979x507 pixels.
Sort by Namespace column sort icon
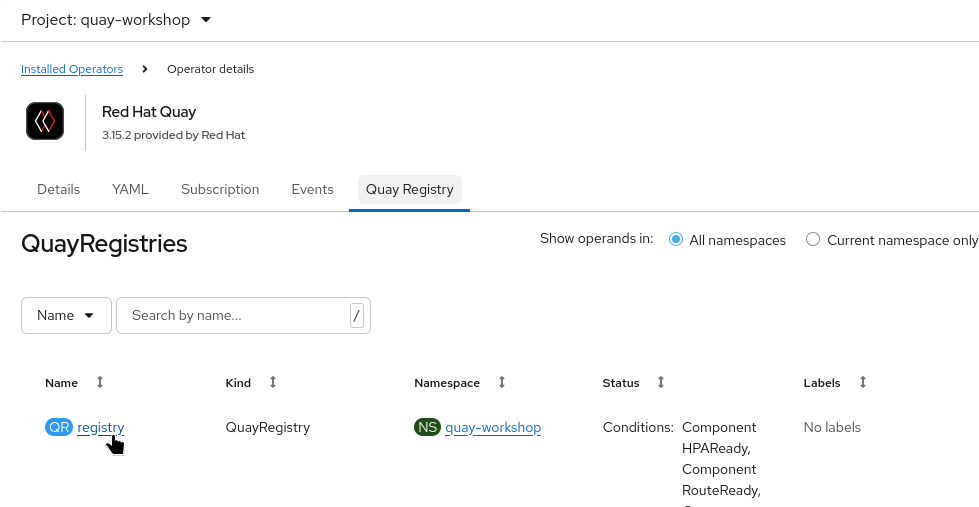click(x=501, y=383)
